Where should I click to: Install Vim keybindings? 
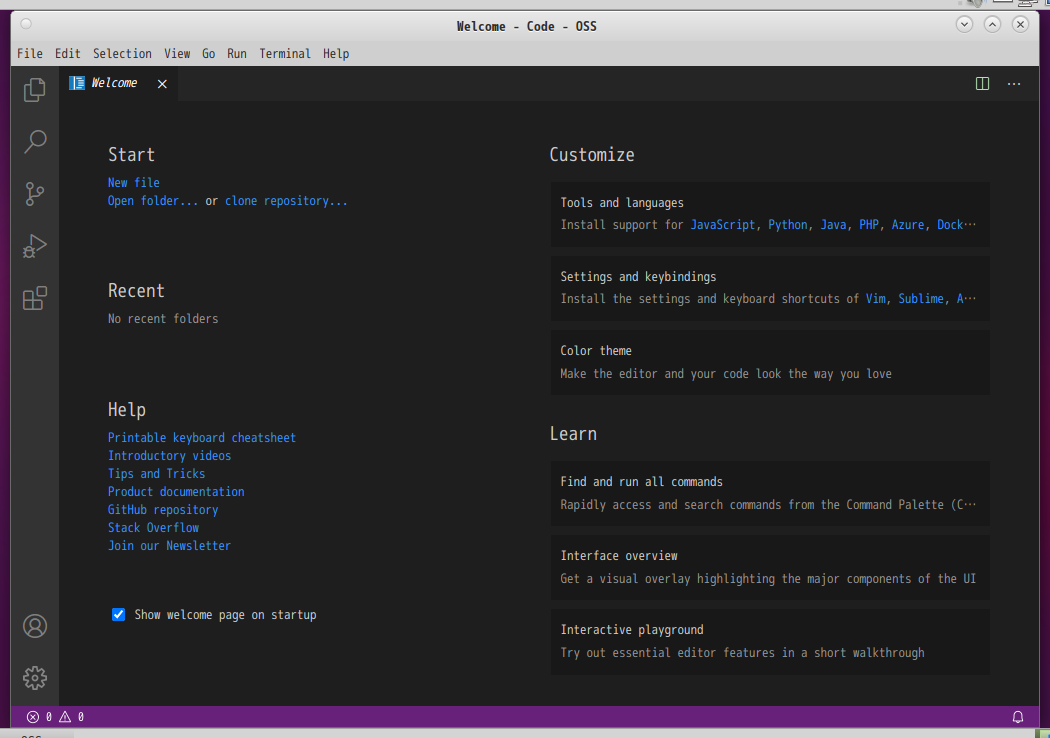[875, 299]
